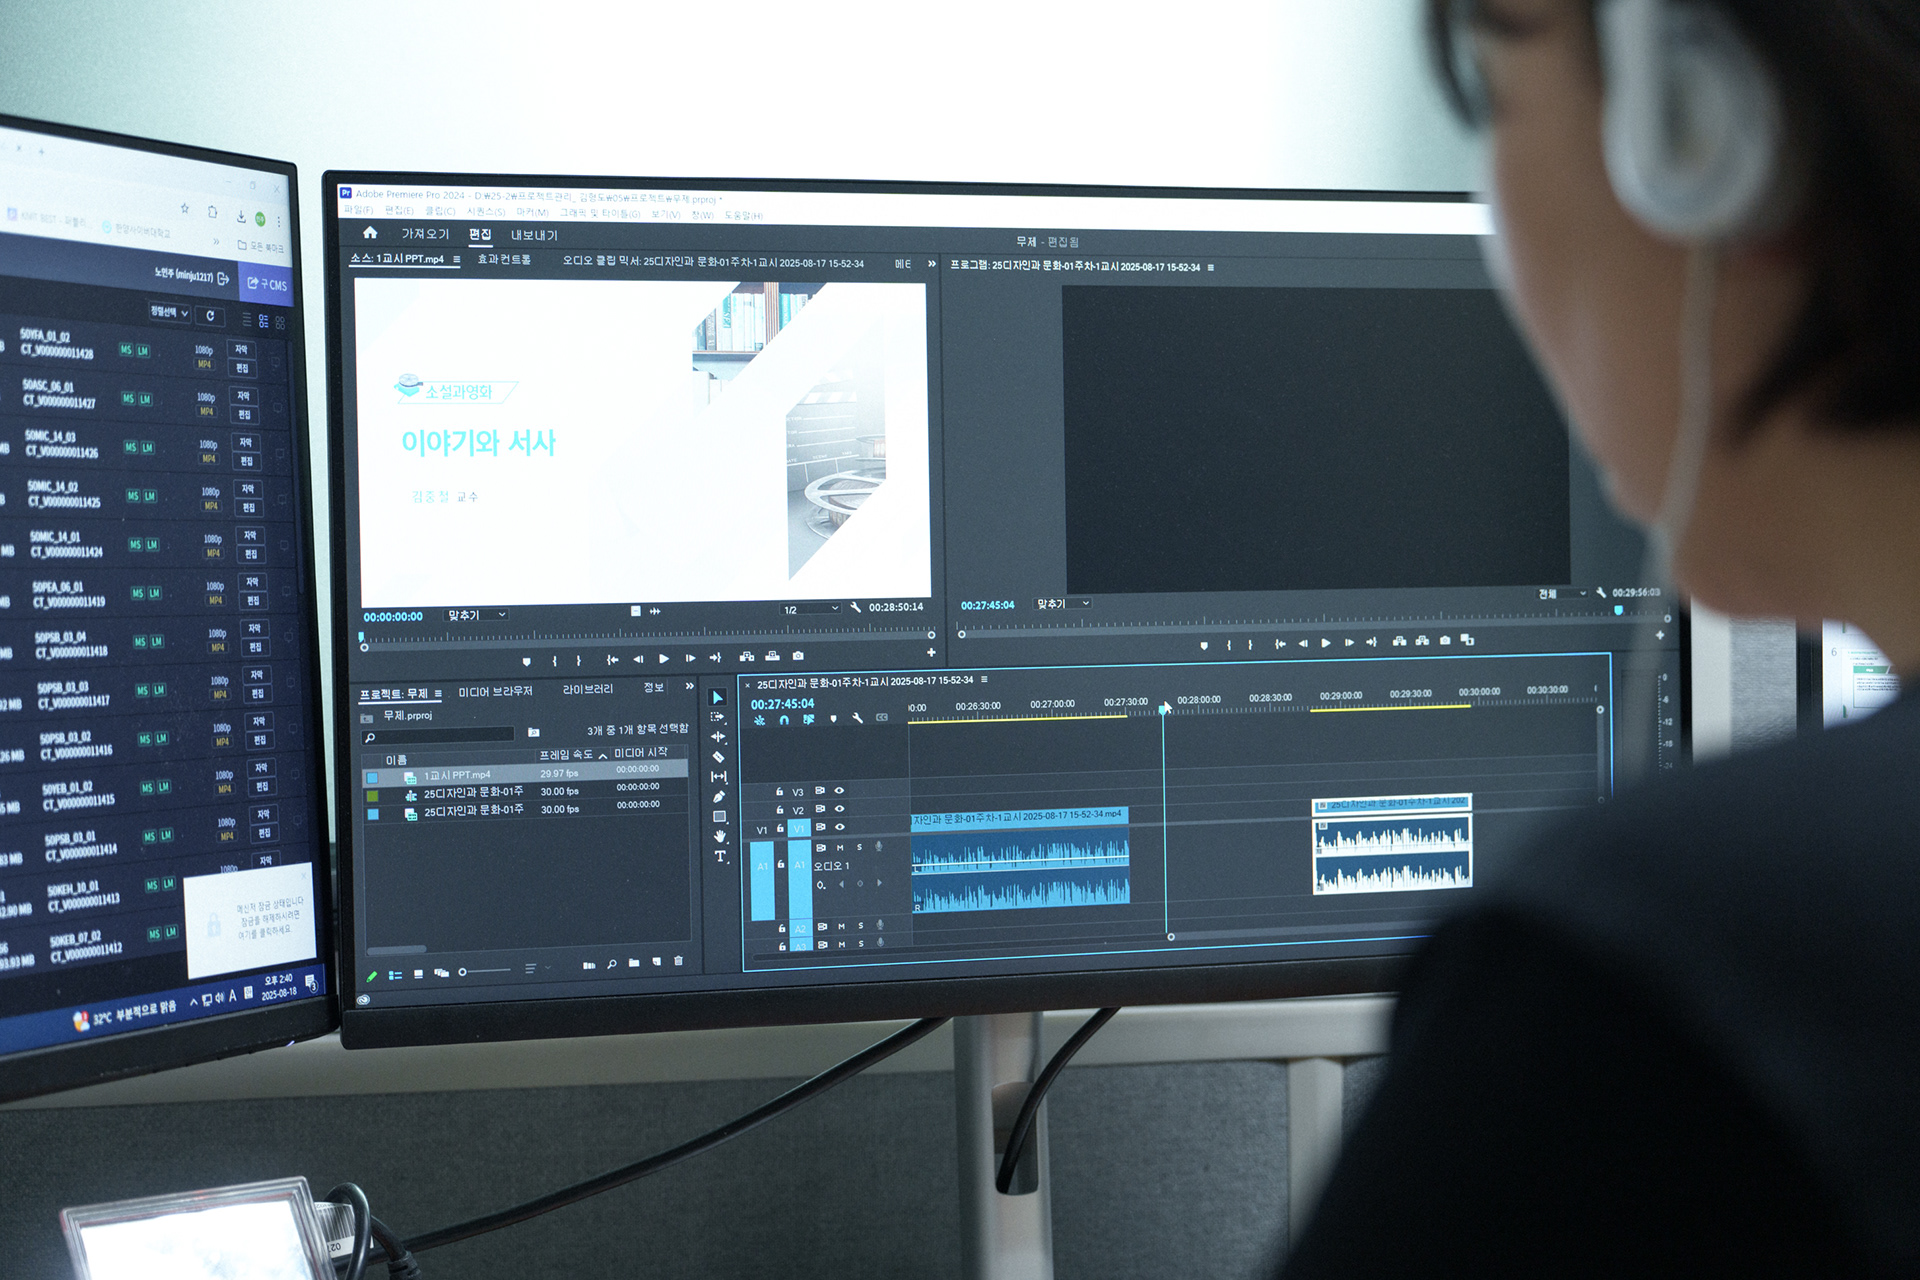Click the 프레임 속도 column header
Image resolution: width=1920 pixels, height=1280 pixels.
(566, 754)
